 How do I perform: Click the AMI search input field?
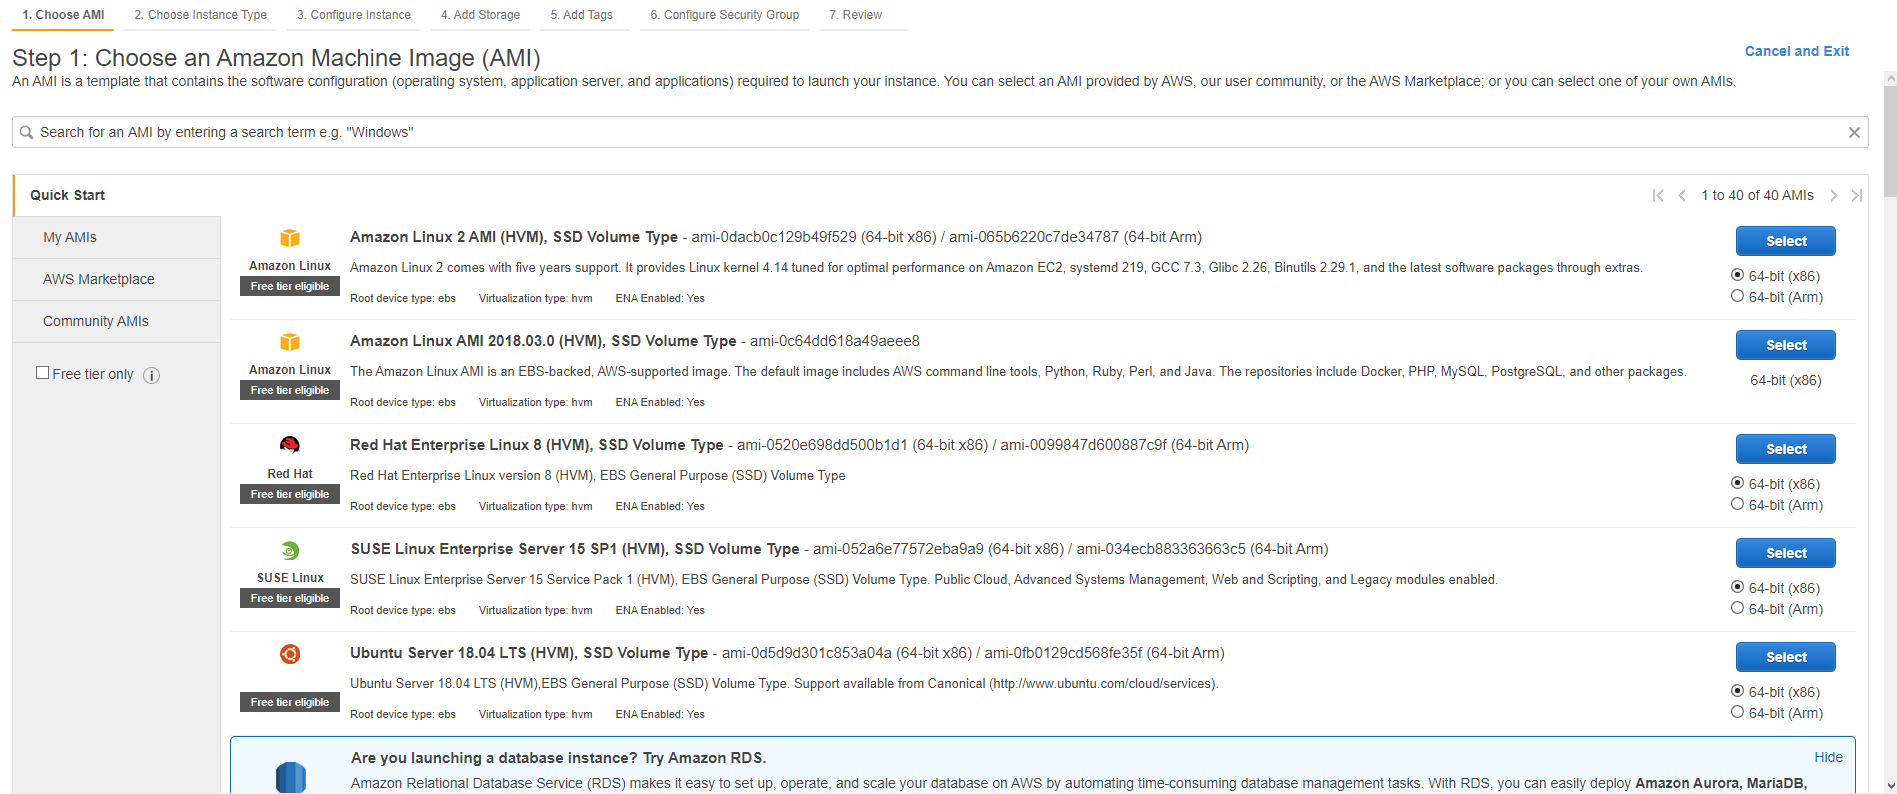tap(930, 132)
